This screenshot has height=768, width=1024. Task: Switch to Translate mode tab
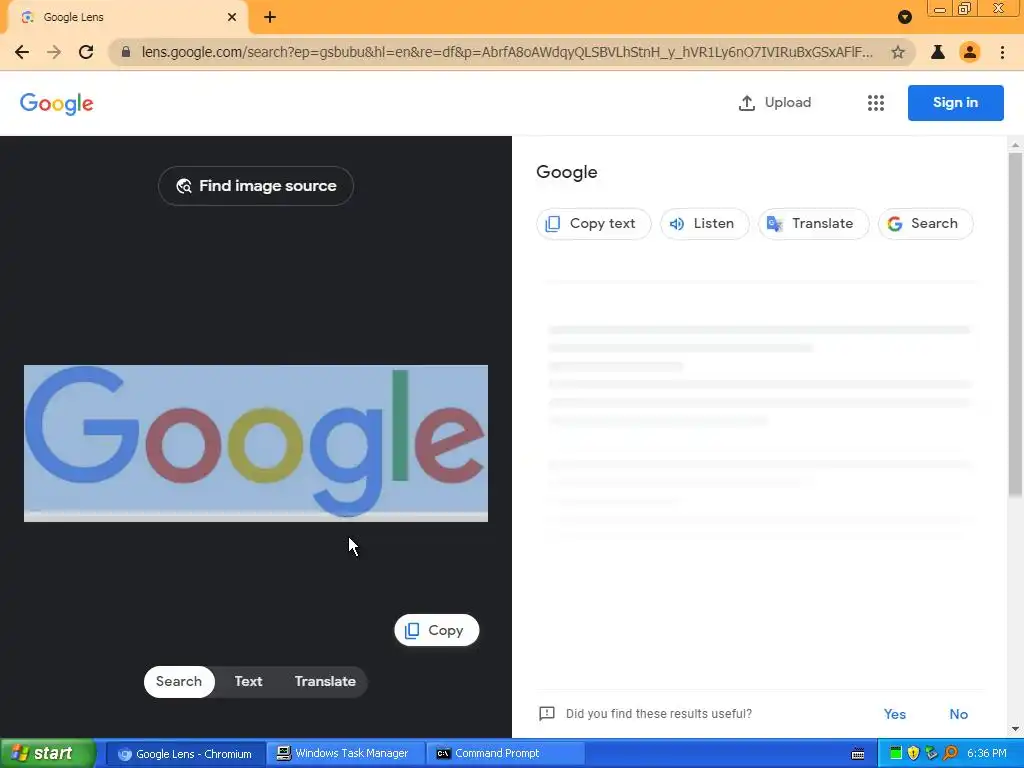[x=325, y=682]
